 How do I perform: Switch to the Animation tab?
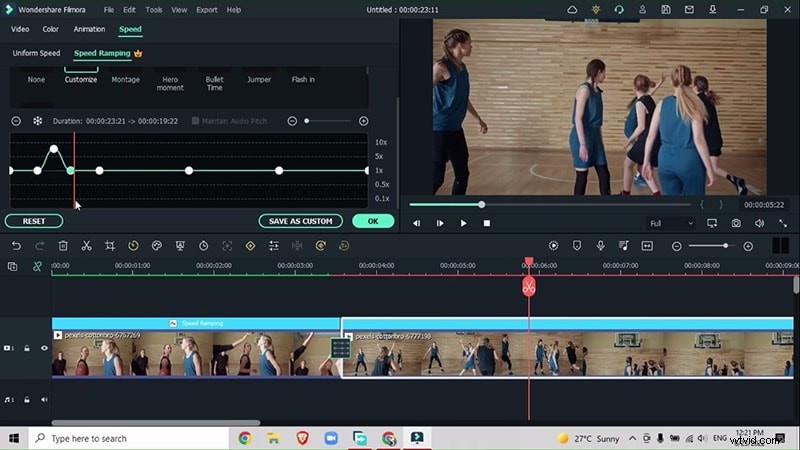point(89,29)
